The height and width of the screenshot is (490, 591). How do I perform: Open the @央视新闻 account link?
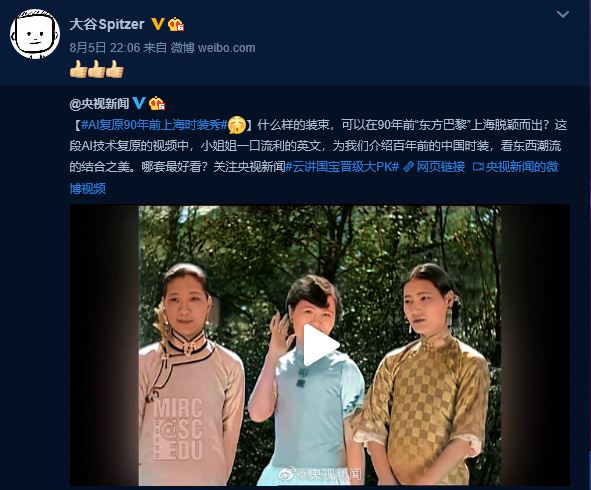point(99,103)
